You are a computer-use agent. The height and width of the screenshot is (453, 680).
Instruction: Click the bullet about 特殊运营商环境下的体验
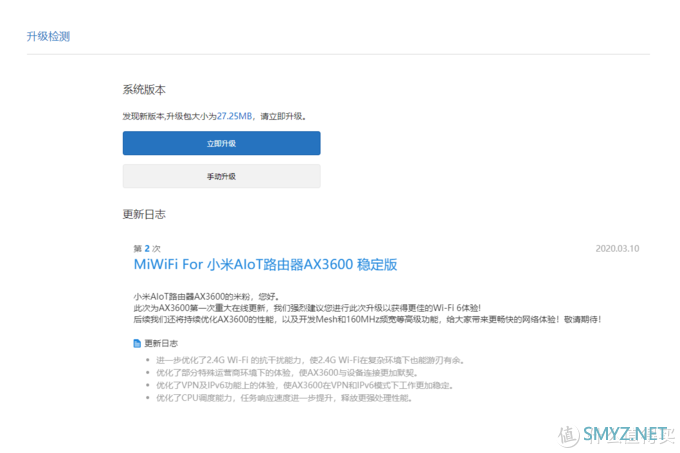[287, 373]
